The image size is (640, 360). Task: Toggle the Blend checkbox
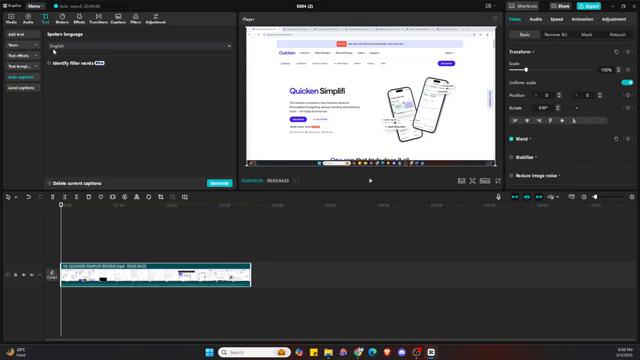coord(511,139)
